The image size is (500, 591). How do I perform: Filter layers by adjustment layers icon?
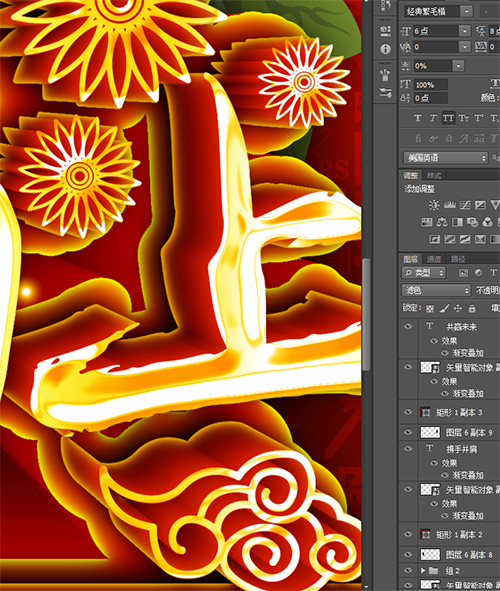pos(478,273)
